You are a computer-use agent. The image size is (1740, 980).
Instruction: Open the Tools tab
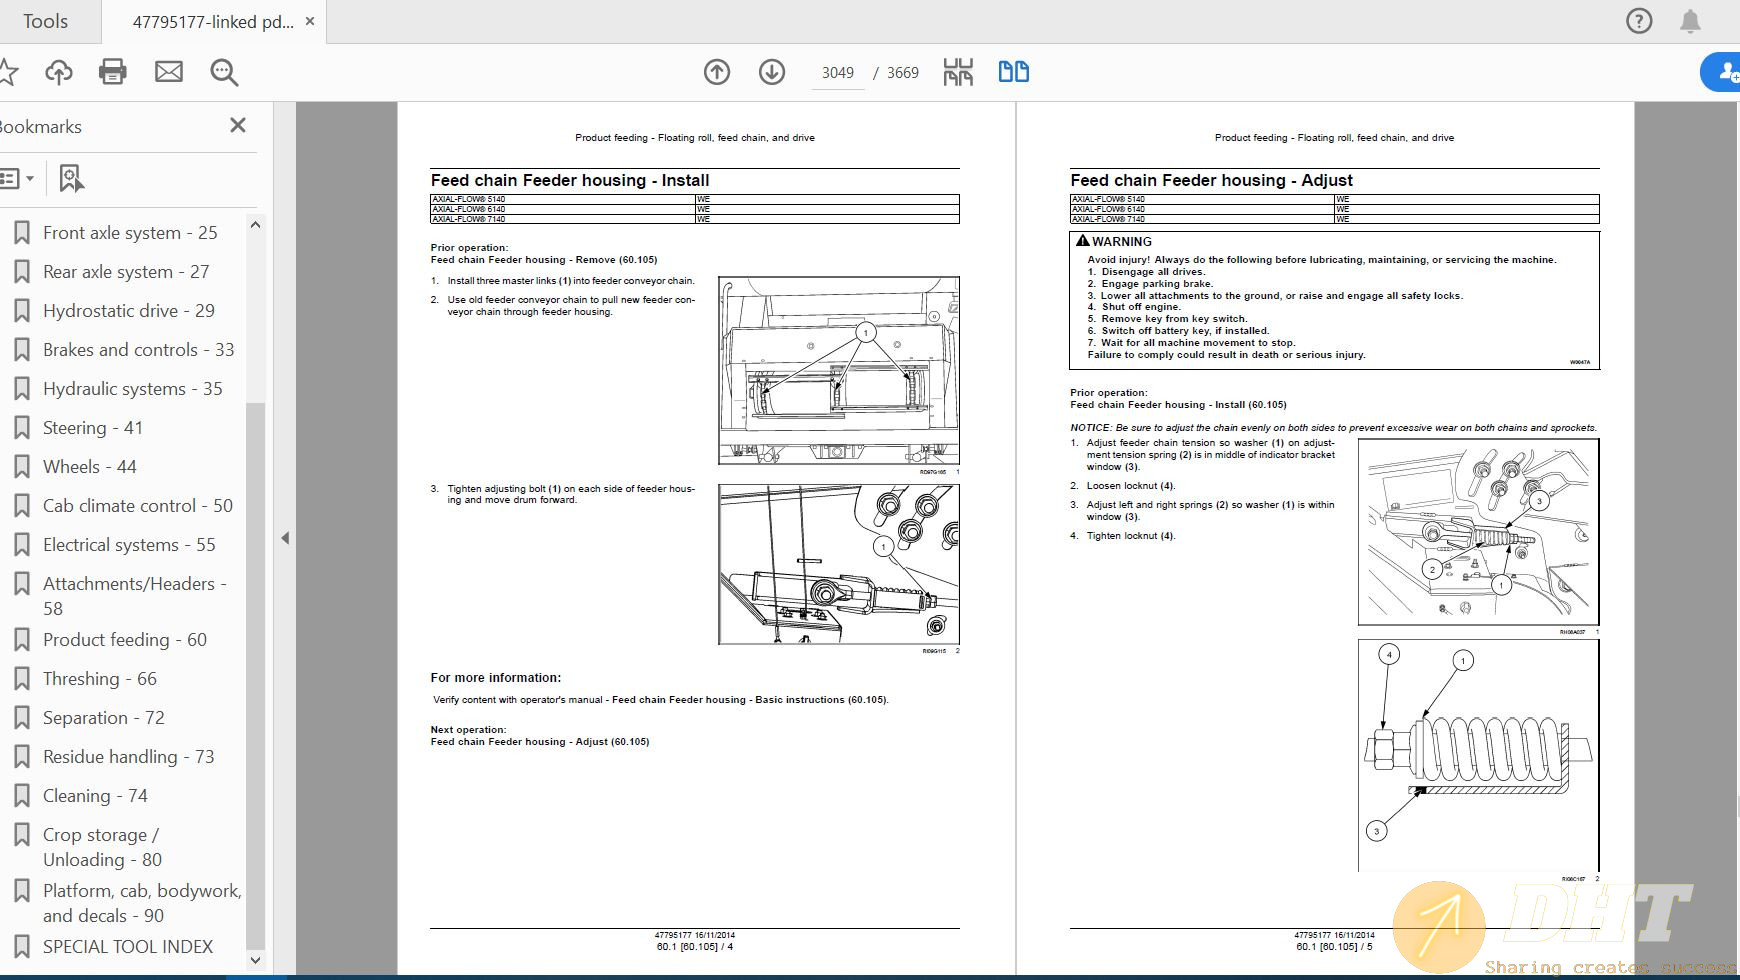[45, 21]
